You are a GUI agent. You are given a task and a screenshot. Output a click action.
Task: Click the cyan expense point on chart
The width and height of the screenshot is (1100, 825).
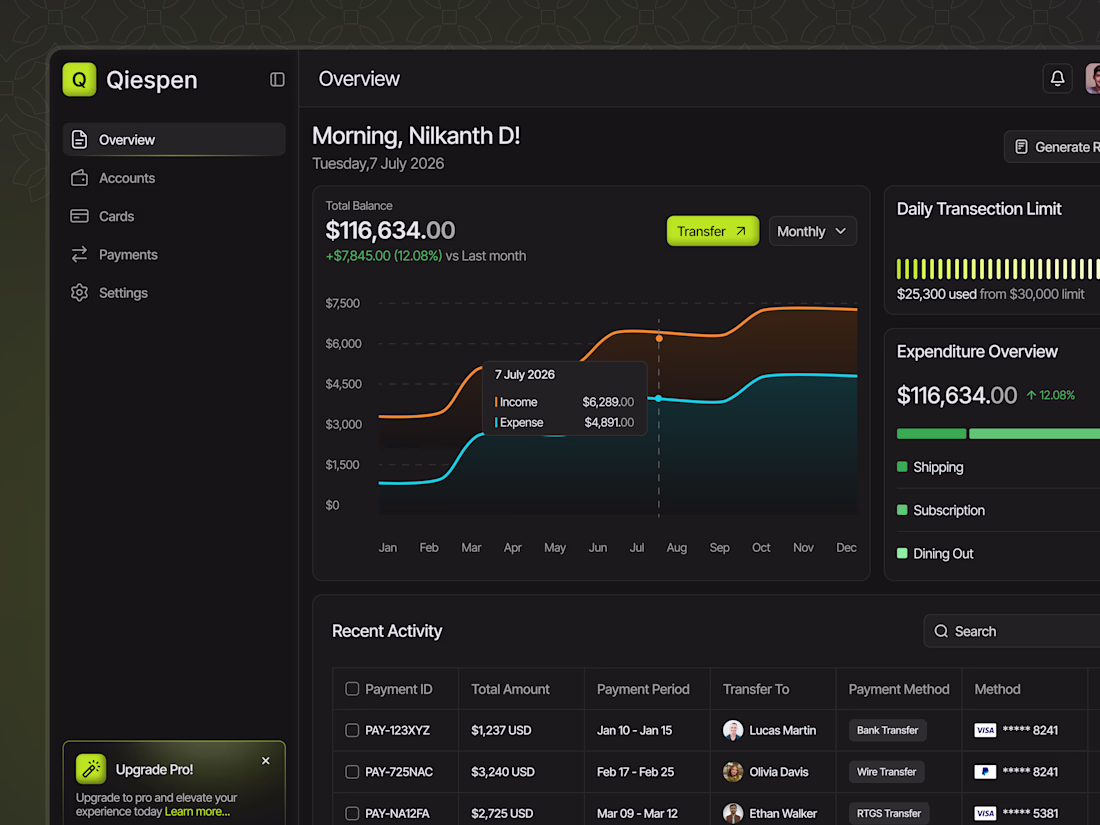[659, 398]
